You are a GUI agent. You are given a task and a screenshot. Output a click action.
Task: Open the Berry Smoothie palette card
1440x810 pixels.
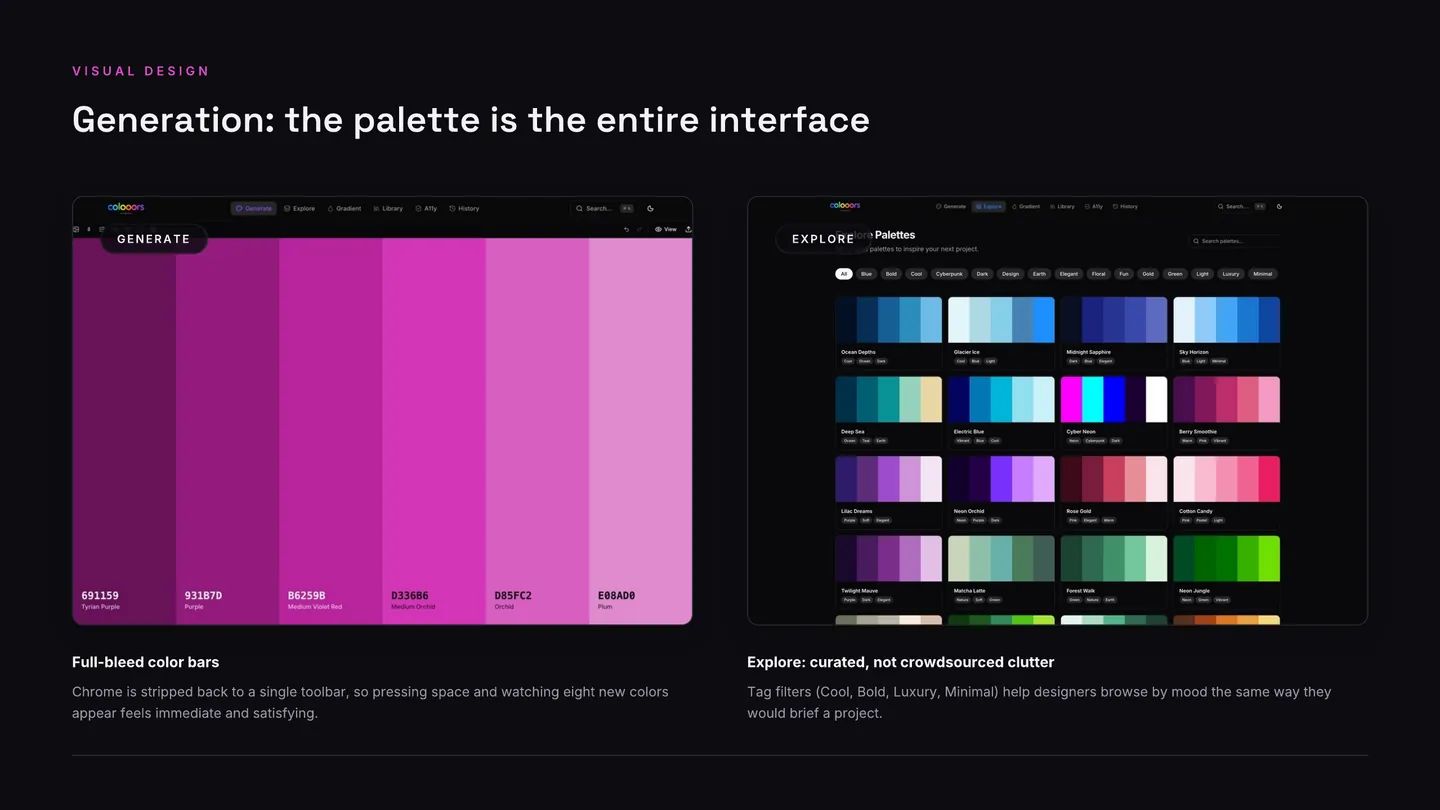1227,412
